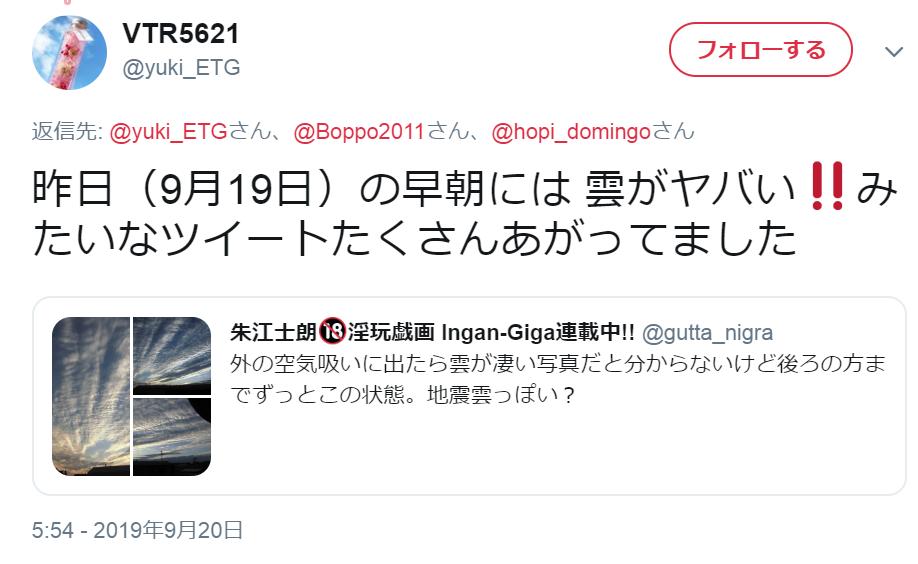The image size is (918, 564).
Task: Click the red double exclamation emoji
Action: [827, 187]
